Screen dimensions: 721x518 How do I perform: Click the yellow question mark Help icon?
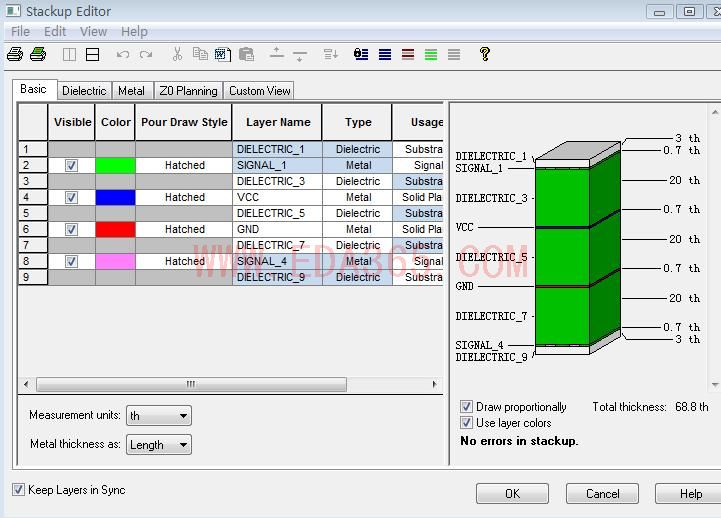coord(484,54)
